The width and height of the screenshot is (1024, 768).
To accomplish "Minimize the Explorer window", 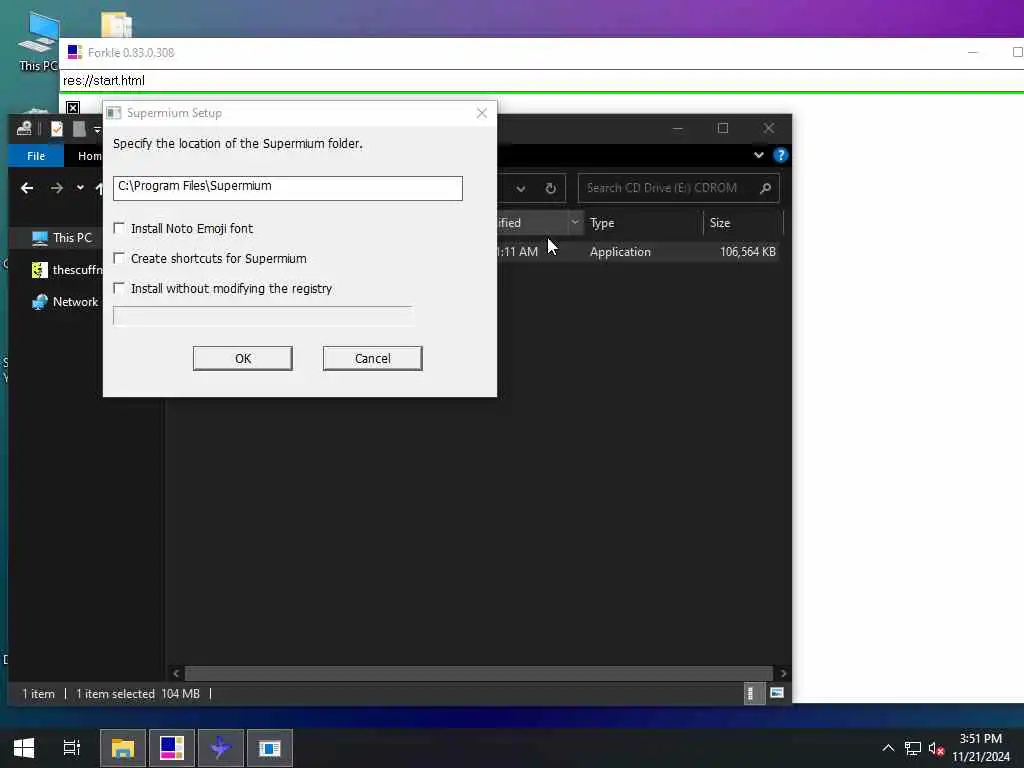I will pos(677,128).
